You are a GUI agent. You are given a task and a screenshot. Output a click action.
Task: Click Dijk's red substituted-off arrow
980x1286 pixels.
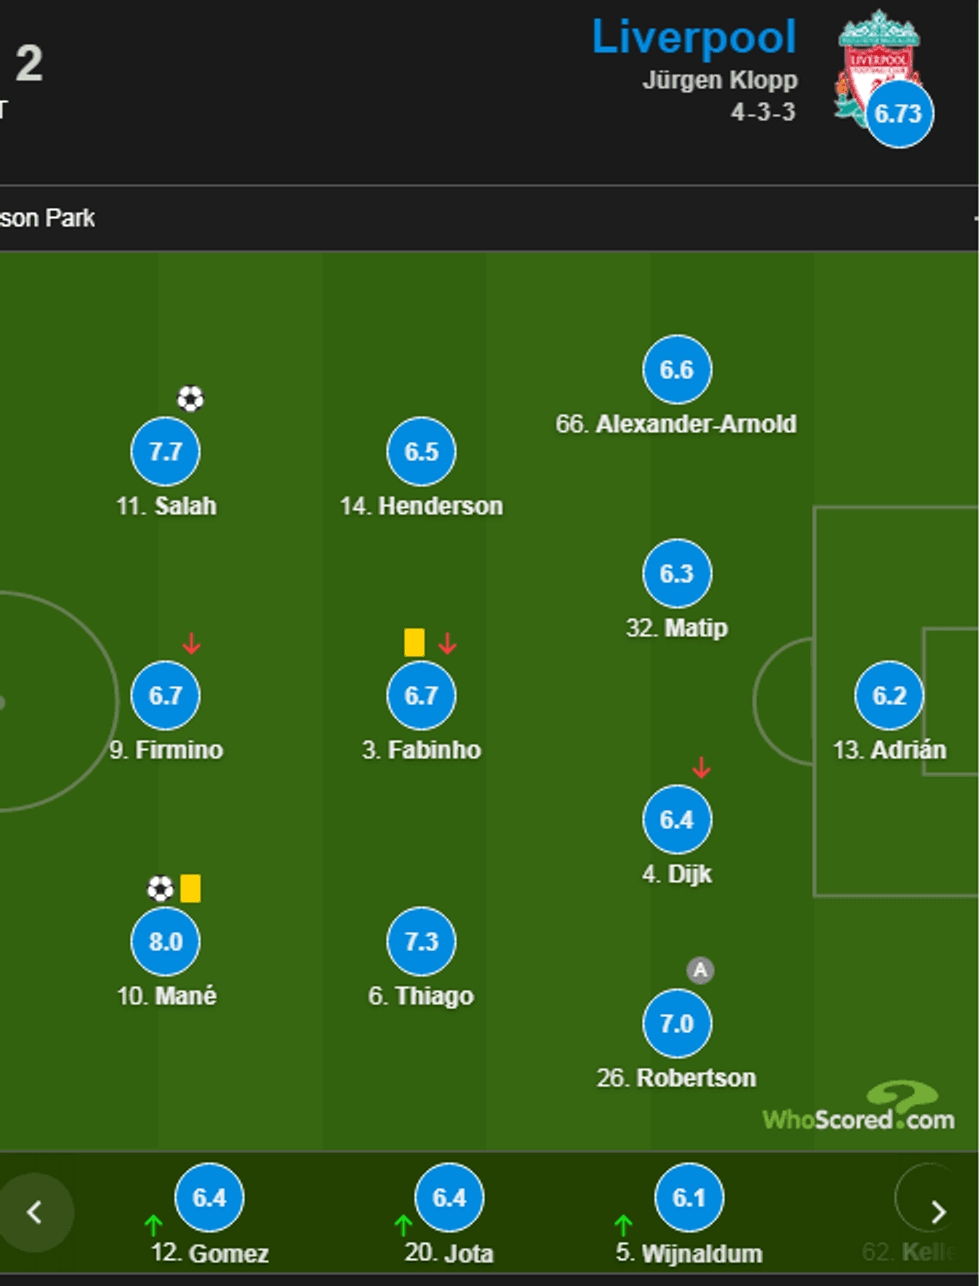(x=701, y=768)
